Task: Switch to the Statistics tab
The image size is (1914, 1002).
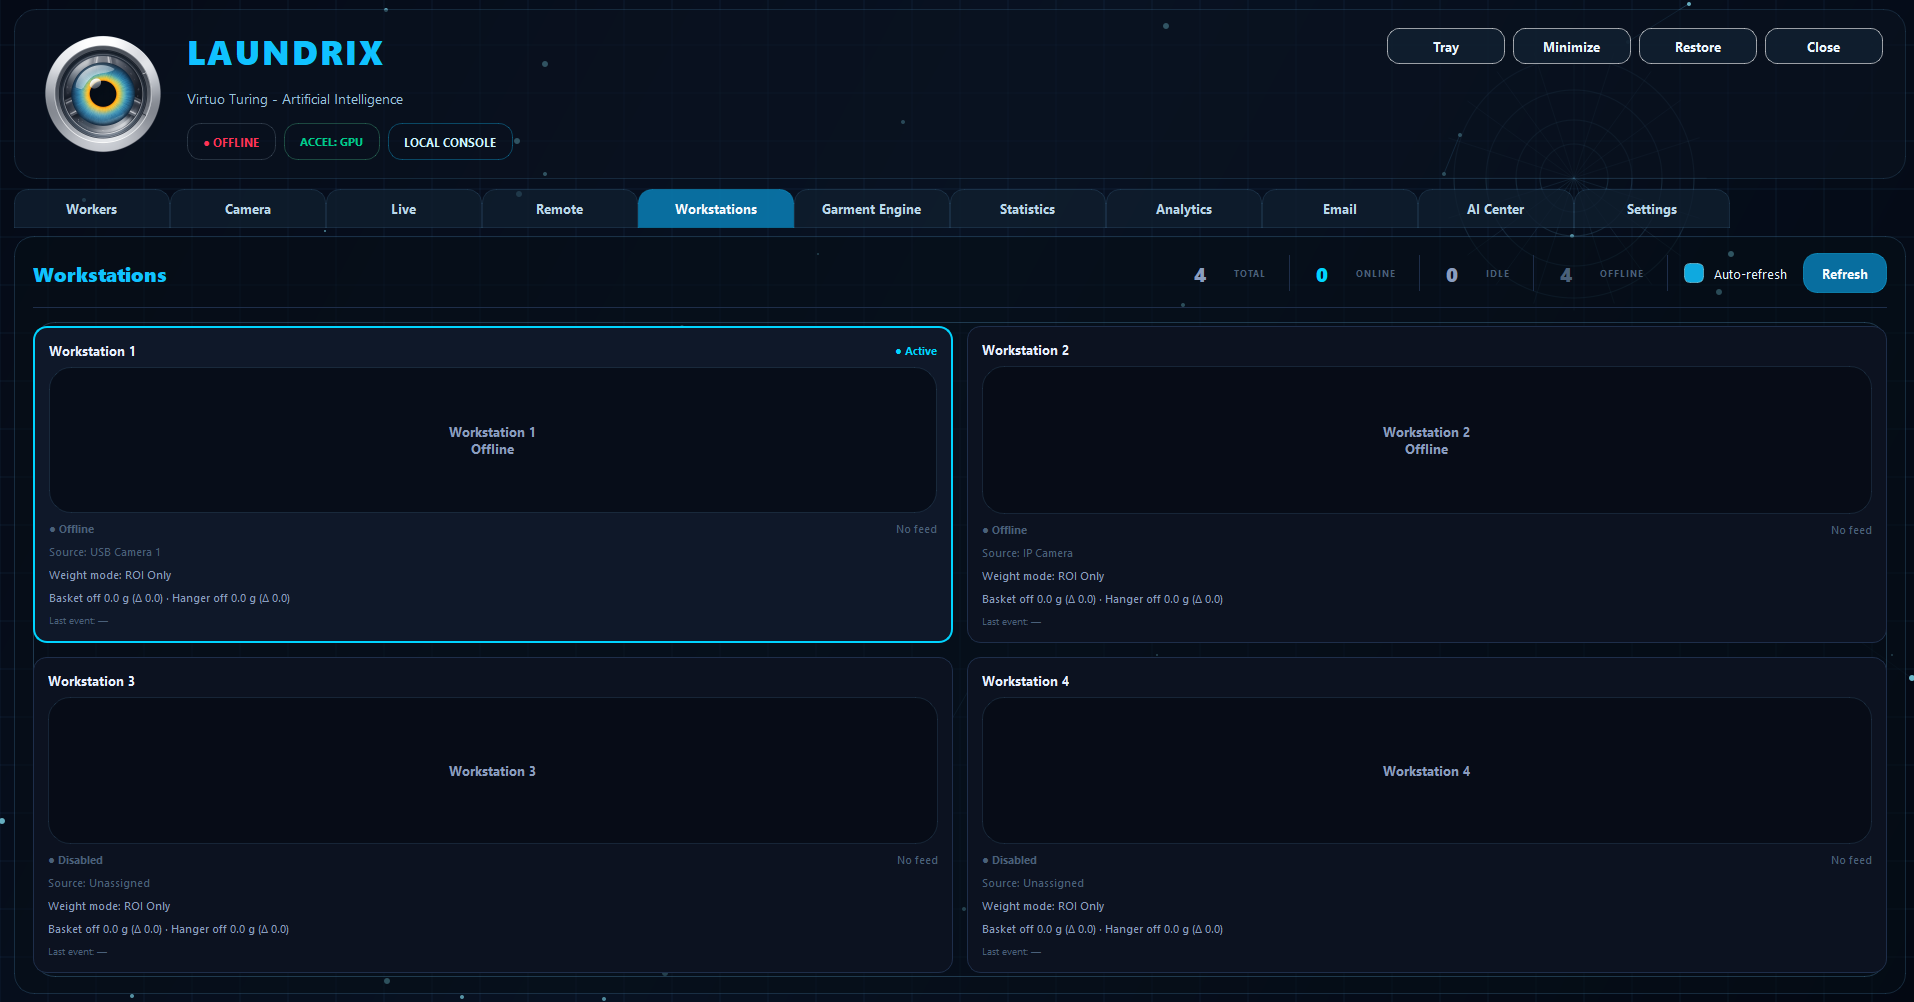Action: [1027, 209]
